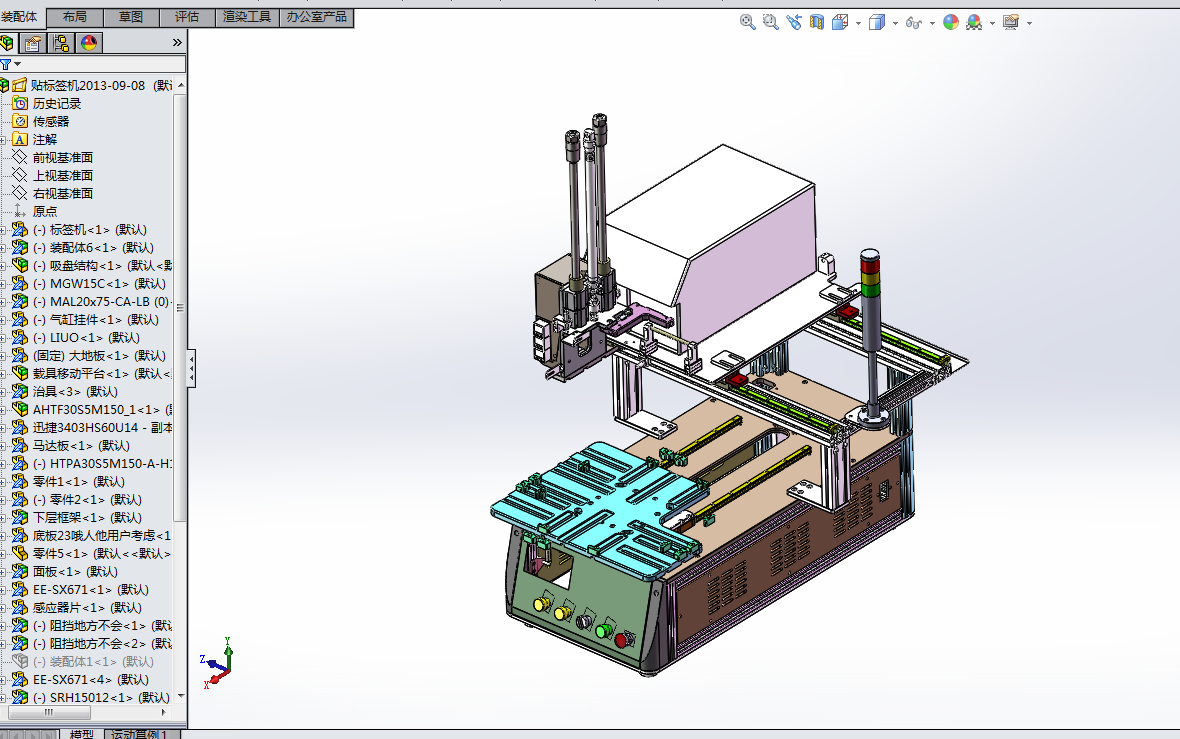The image size is (1180, 739).
Task: Switch to the 评估 ribbon tab
Action: pos(187,17)
